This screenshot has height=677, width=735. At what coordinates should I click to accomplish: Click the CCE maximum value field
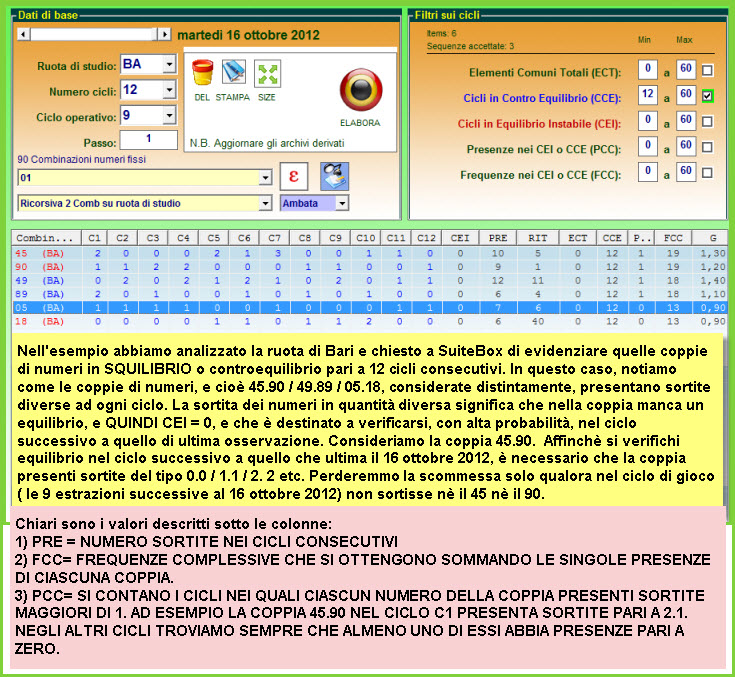686,95
